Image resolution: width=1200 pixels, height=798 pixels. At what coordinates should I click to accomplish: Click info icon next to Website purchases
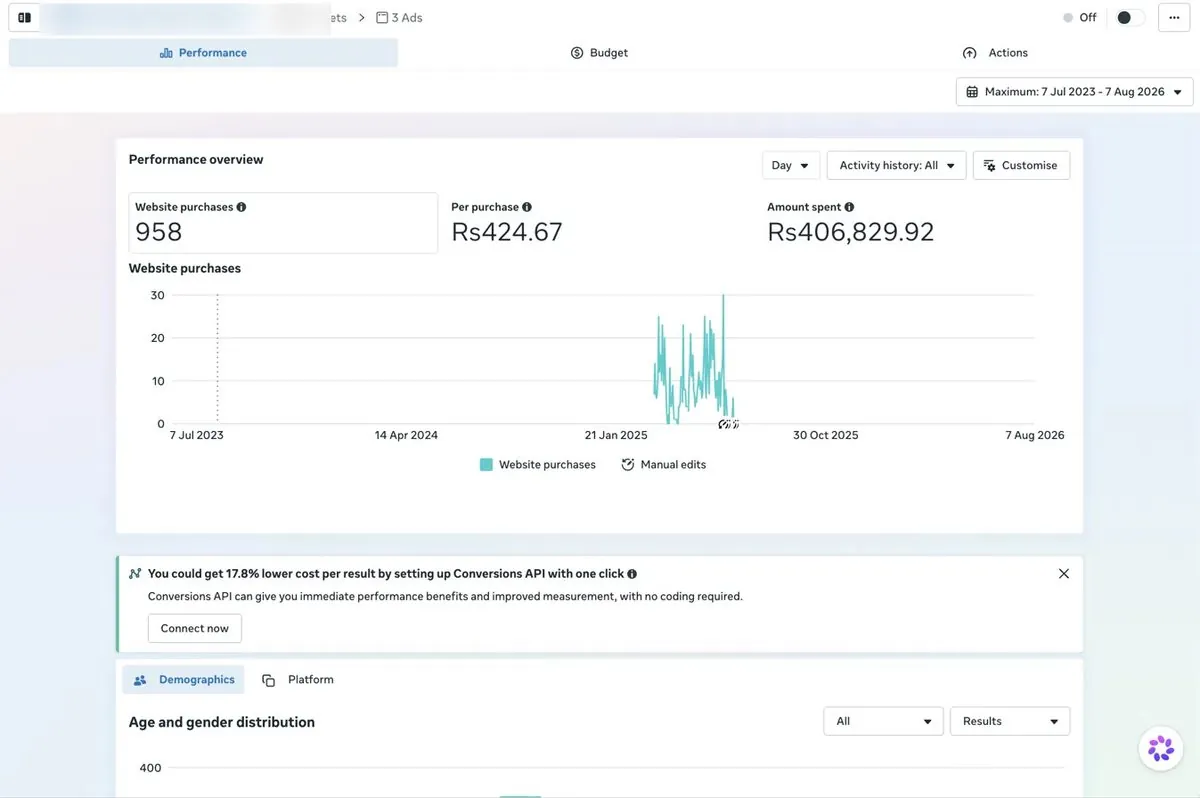click(x=241, y=207)
